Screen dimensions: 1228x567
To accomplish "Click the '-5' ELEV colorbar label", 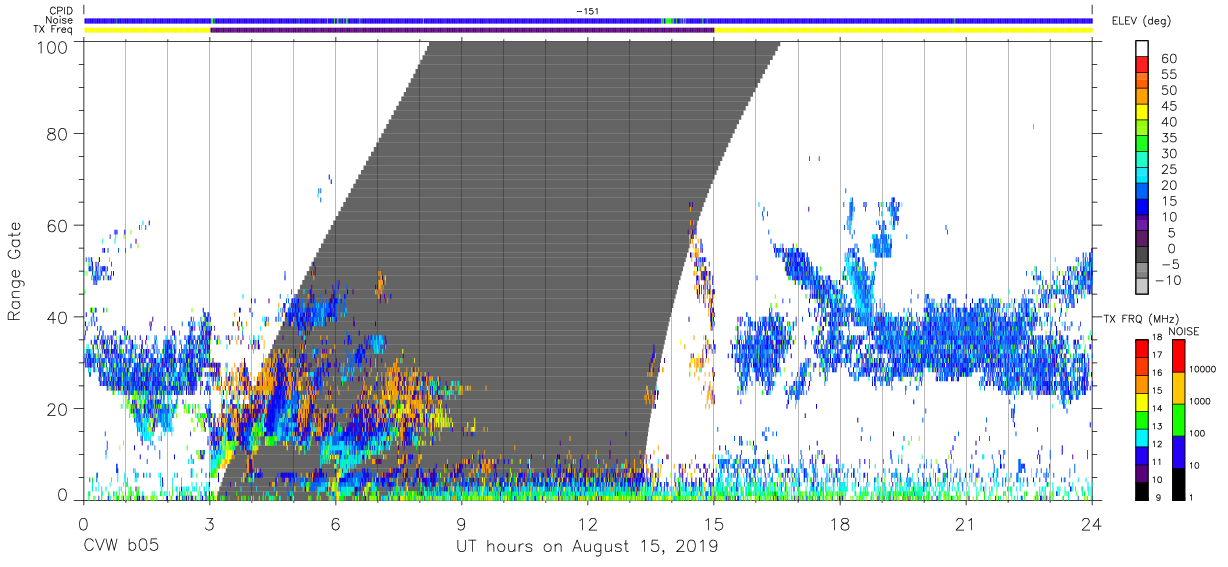I will [1168, 264].
